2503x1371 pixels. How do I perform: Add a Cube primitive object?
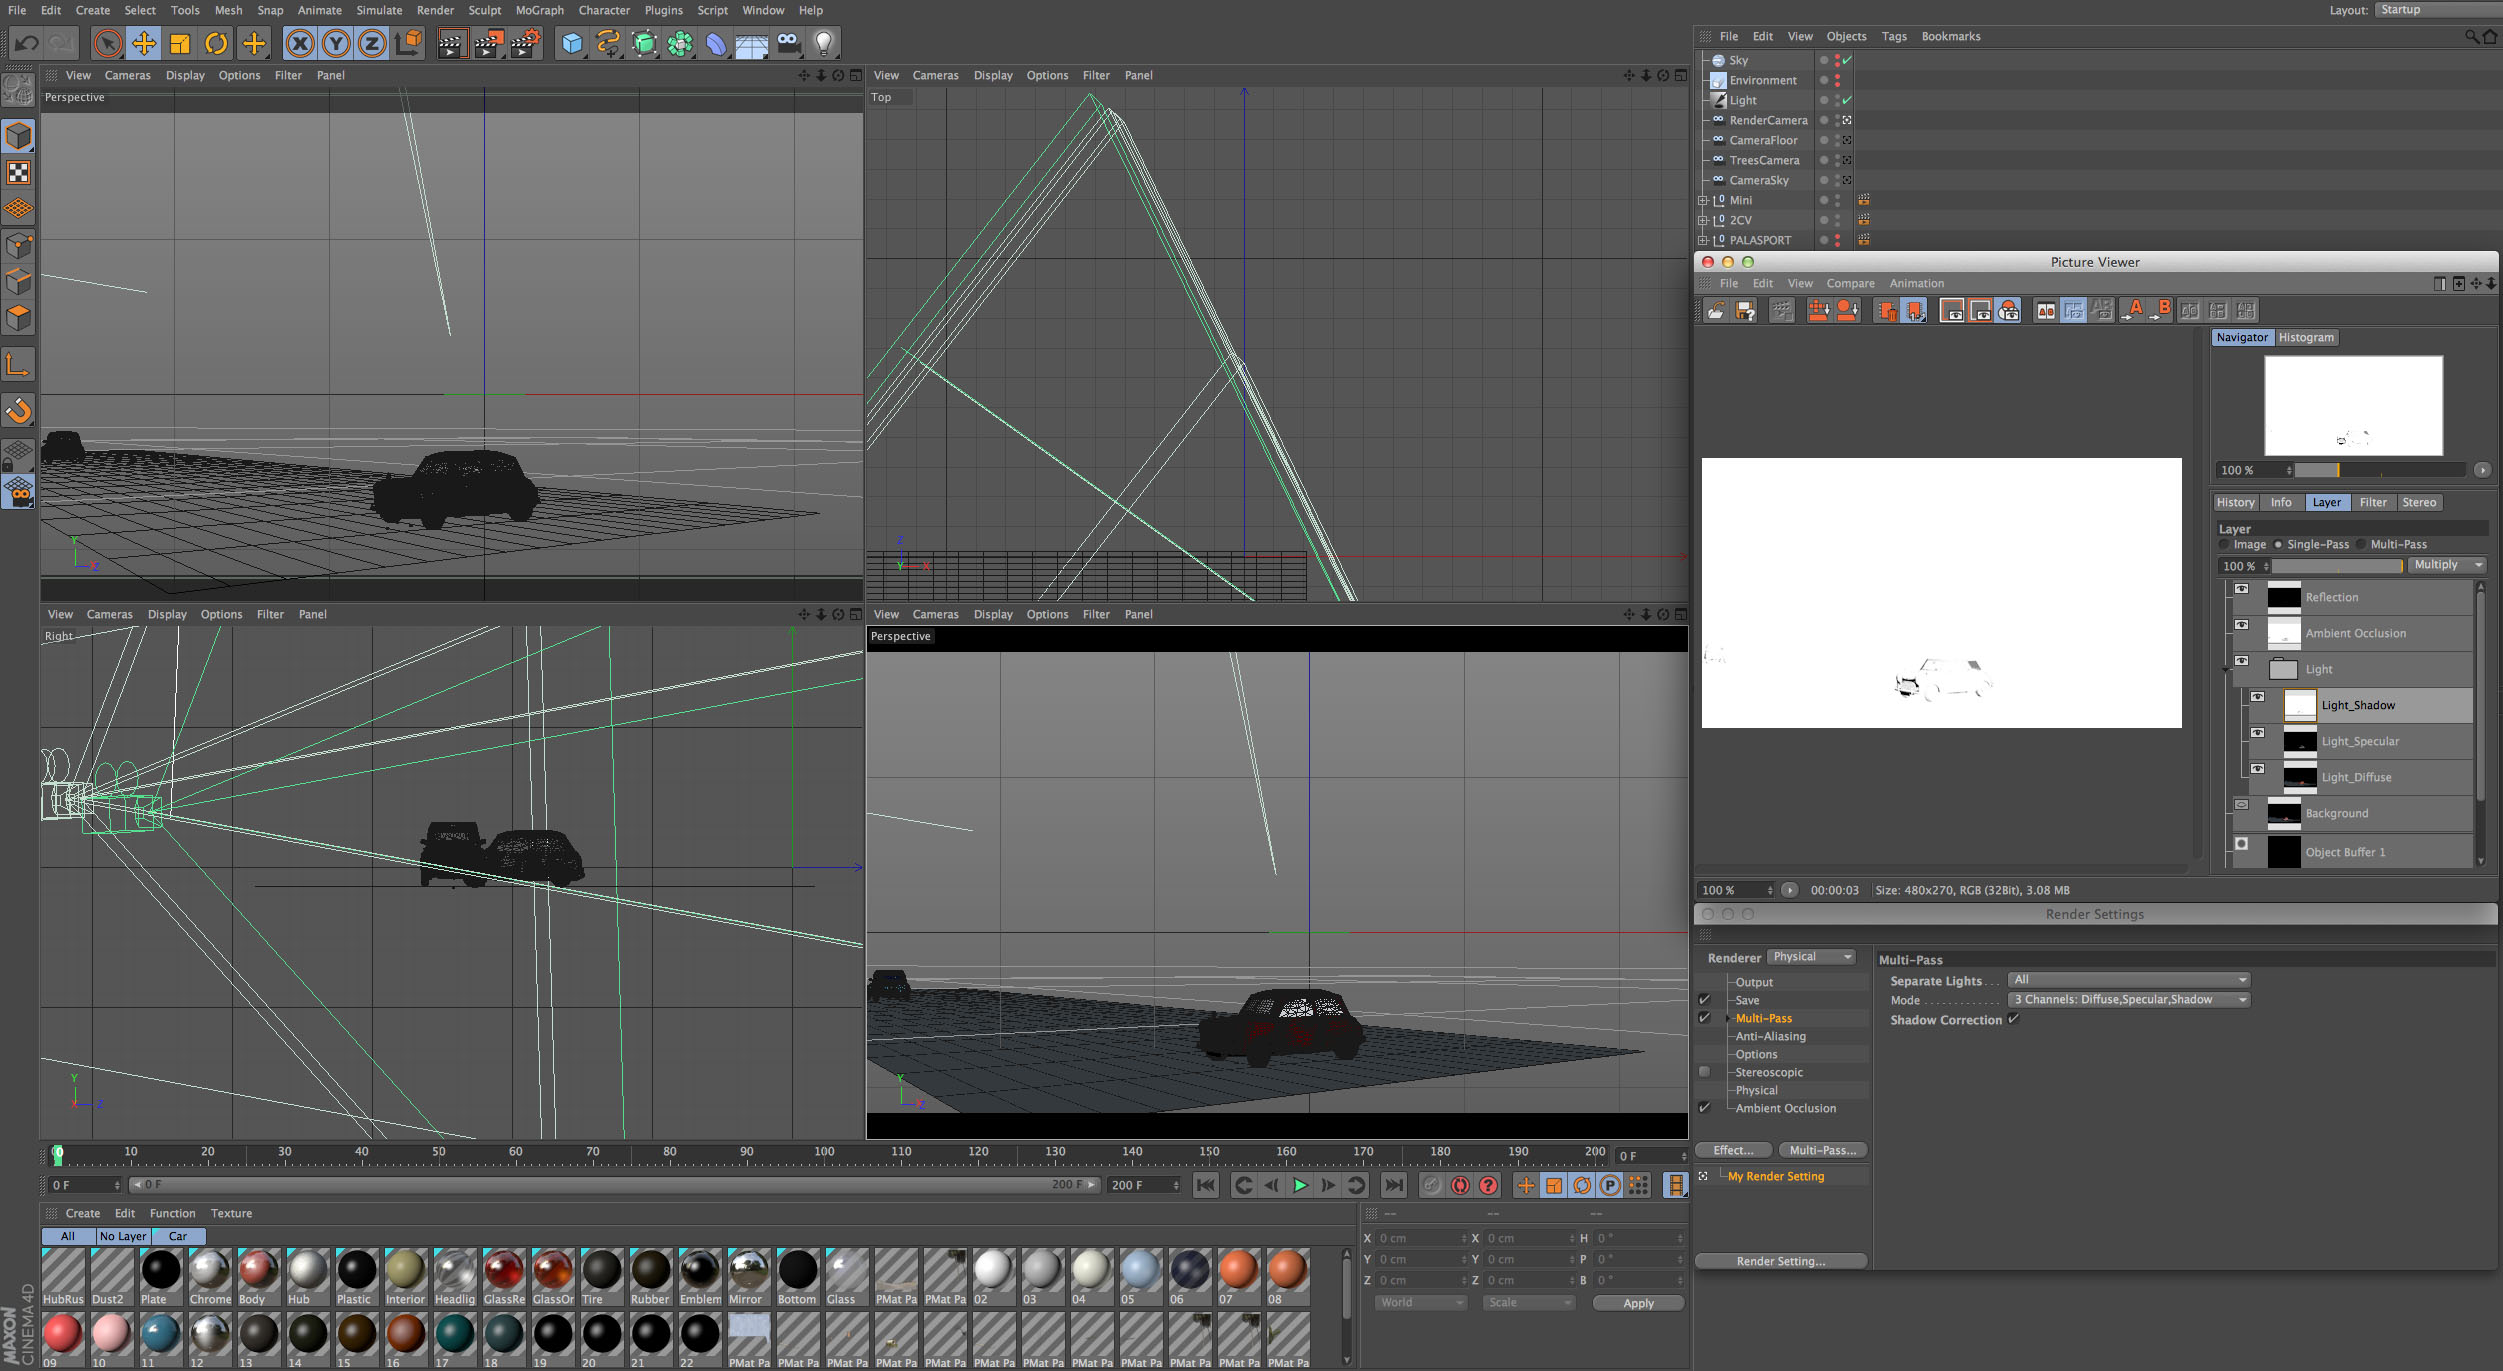[571, 43]
